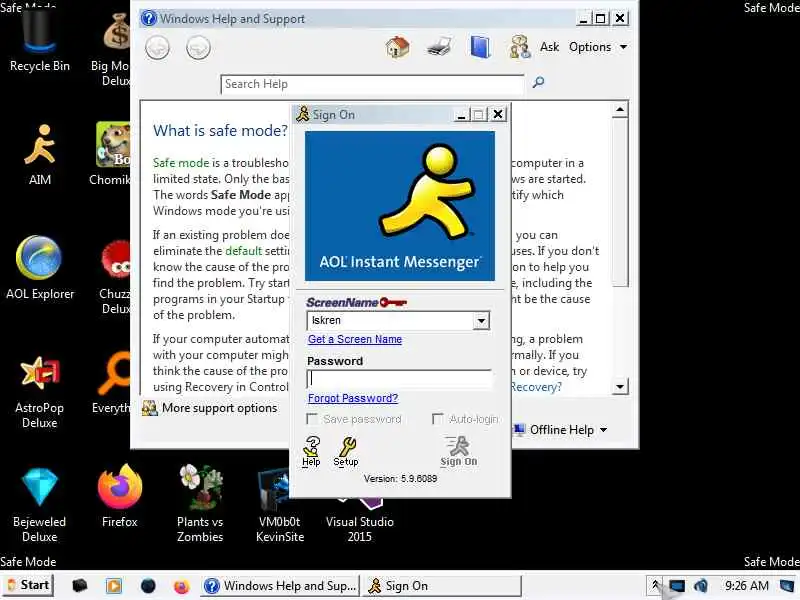Select the Recycle Bin desktop icon
The height and width of the screenshot is (600, 800).
tap(39, 41)
